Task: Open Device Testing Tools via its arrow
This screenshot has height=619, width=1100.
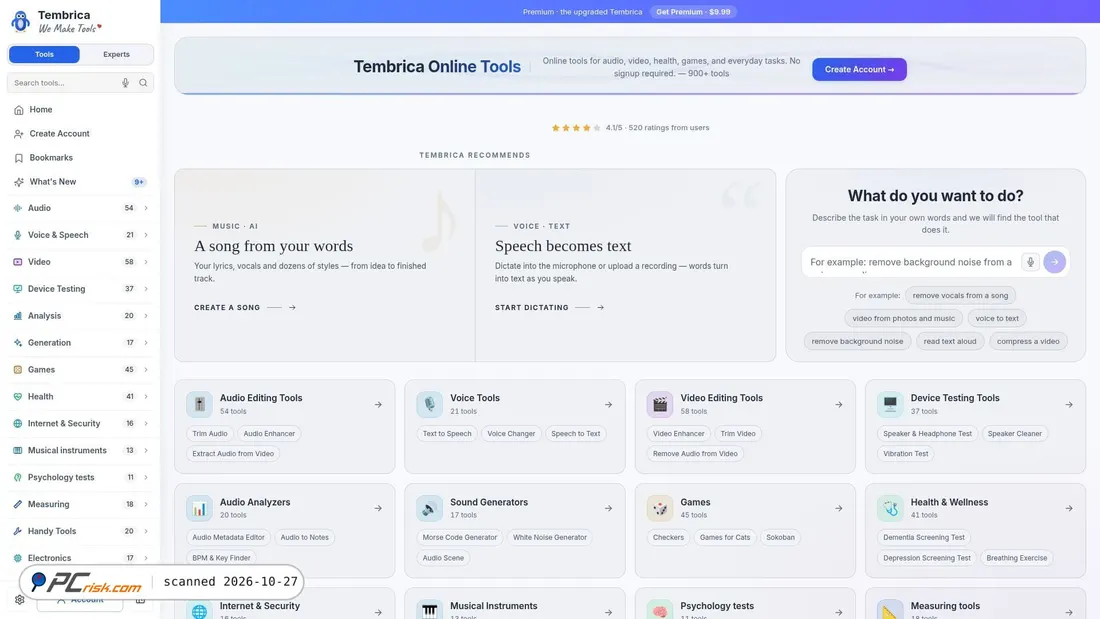Action: click(1068, 404)
